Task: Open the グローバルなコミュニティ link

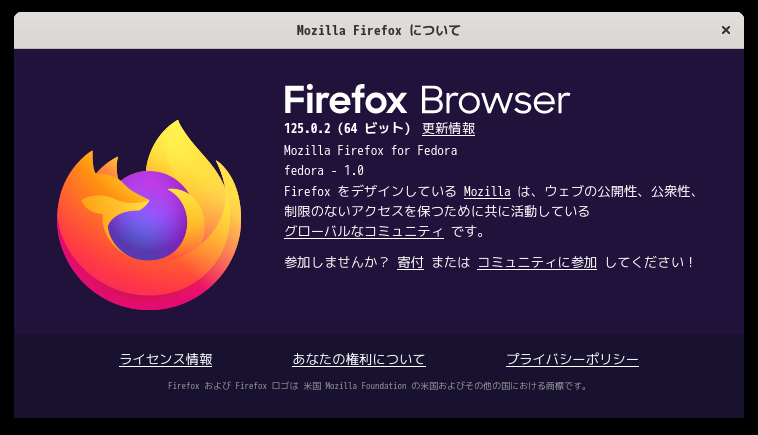Action: [364, 232]
